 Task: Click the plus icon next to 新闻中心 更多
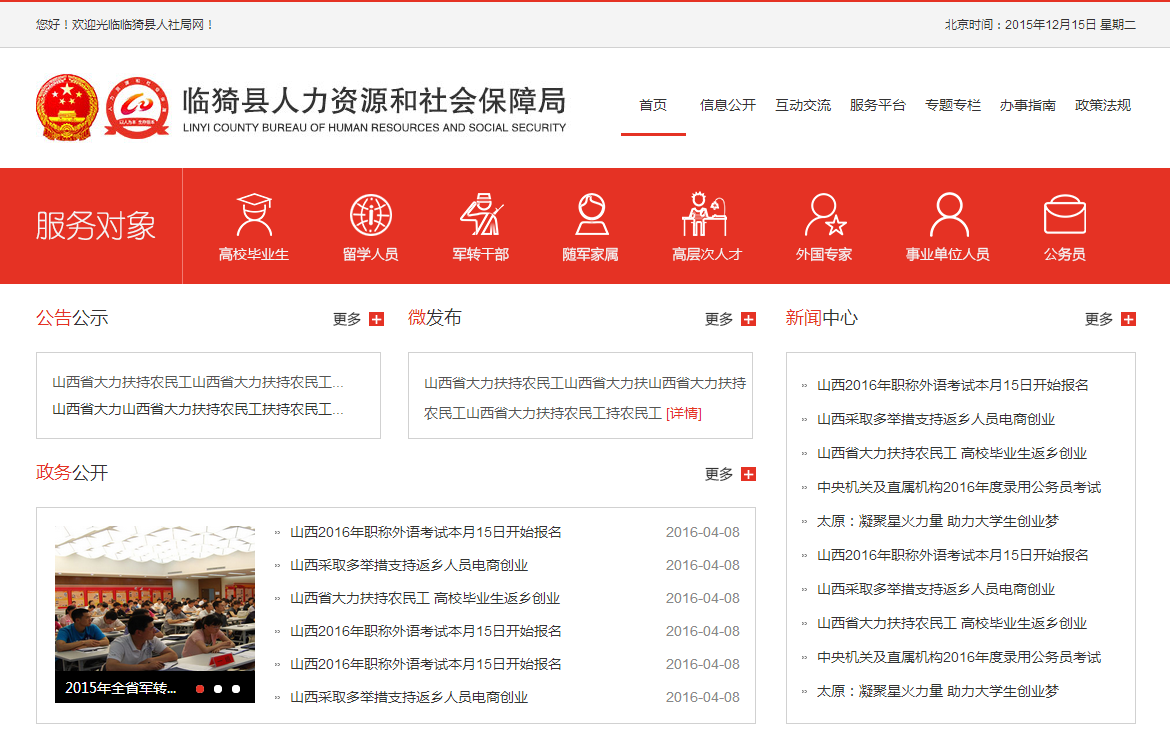pos(1128,319)
